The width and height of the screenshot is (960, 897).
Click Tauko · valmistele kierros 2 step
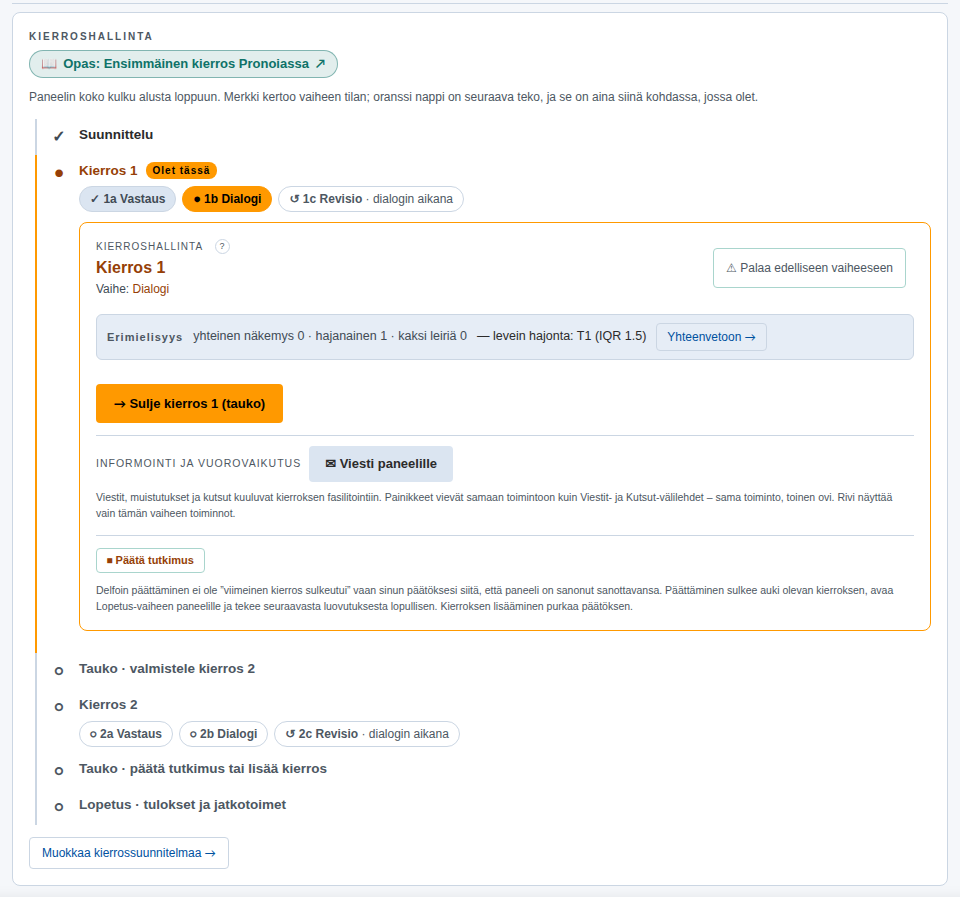tap(167, 669)
